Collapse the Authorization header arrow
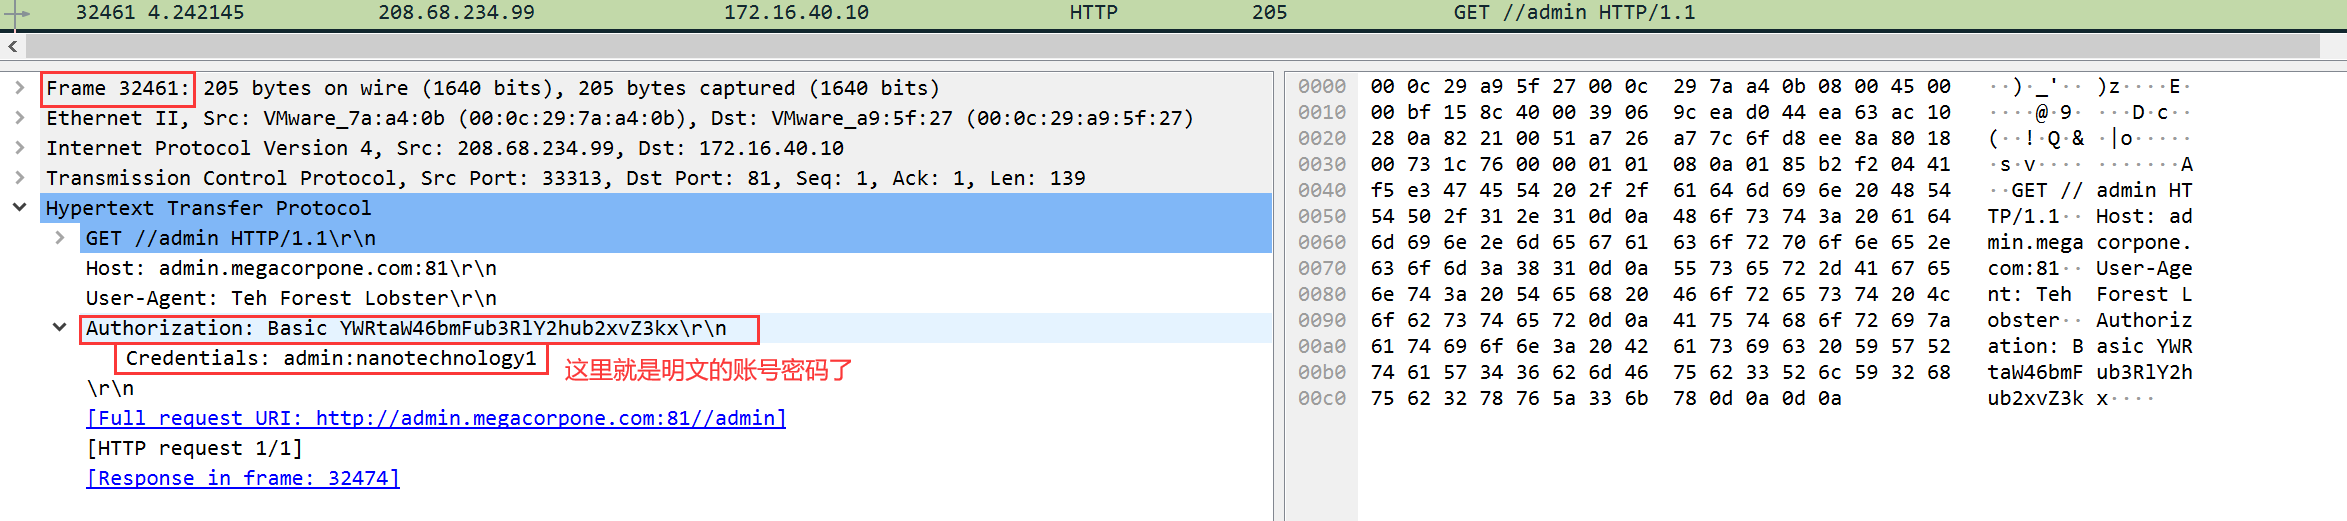The image size is (2347, 521). click(x=60, y=328)
